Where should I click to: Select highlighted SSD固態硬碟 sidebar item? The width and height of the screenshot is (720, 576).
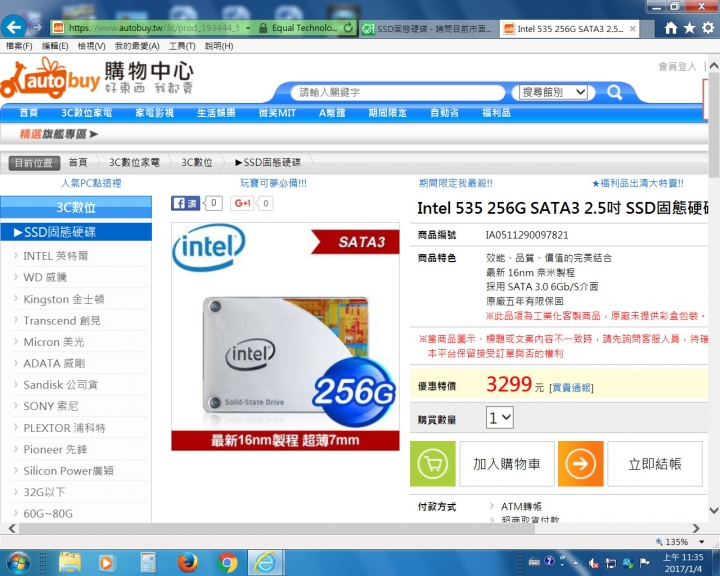(x=76, y=232)
